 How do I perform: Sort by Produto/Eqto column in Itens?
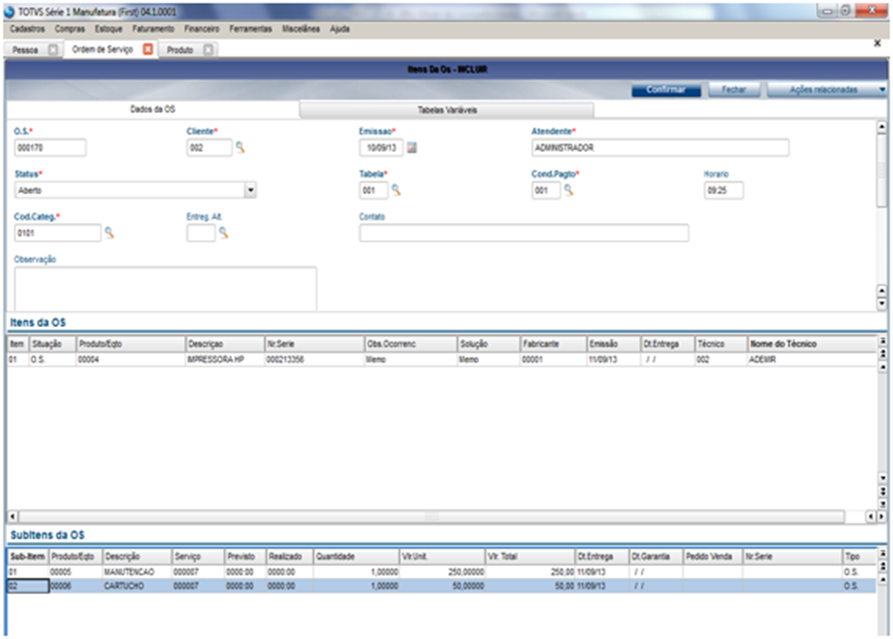(x=131, y=344)
